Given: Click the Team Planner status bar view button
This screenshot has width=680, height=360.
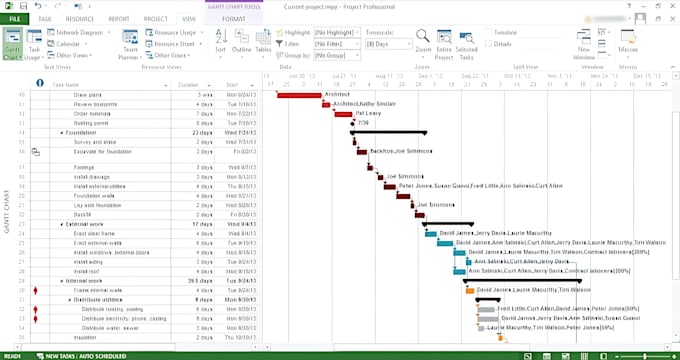Looking at the screenshot, I should 567,356.
